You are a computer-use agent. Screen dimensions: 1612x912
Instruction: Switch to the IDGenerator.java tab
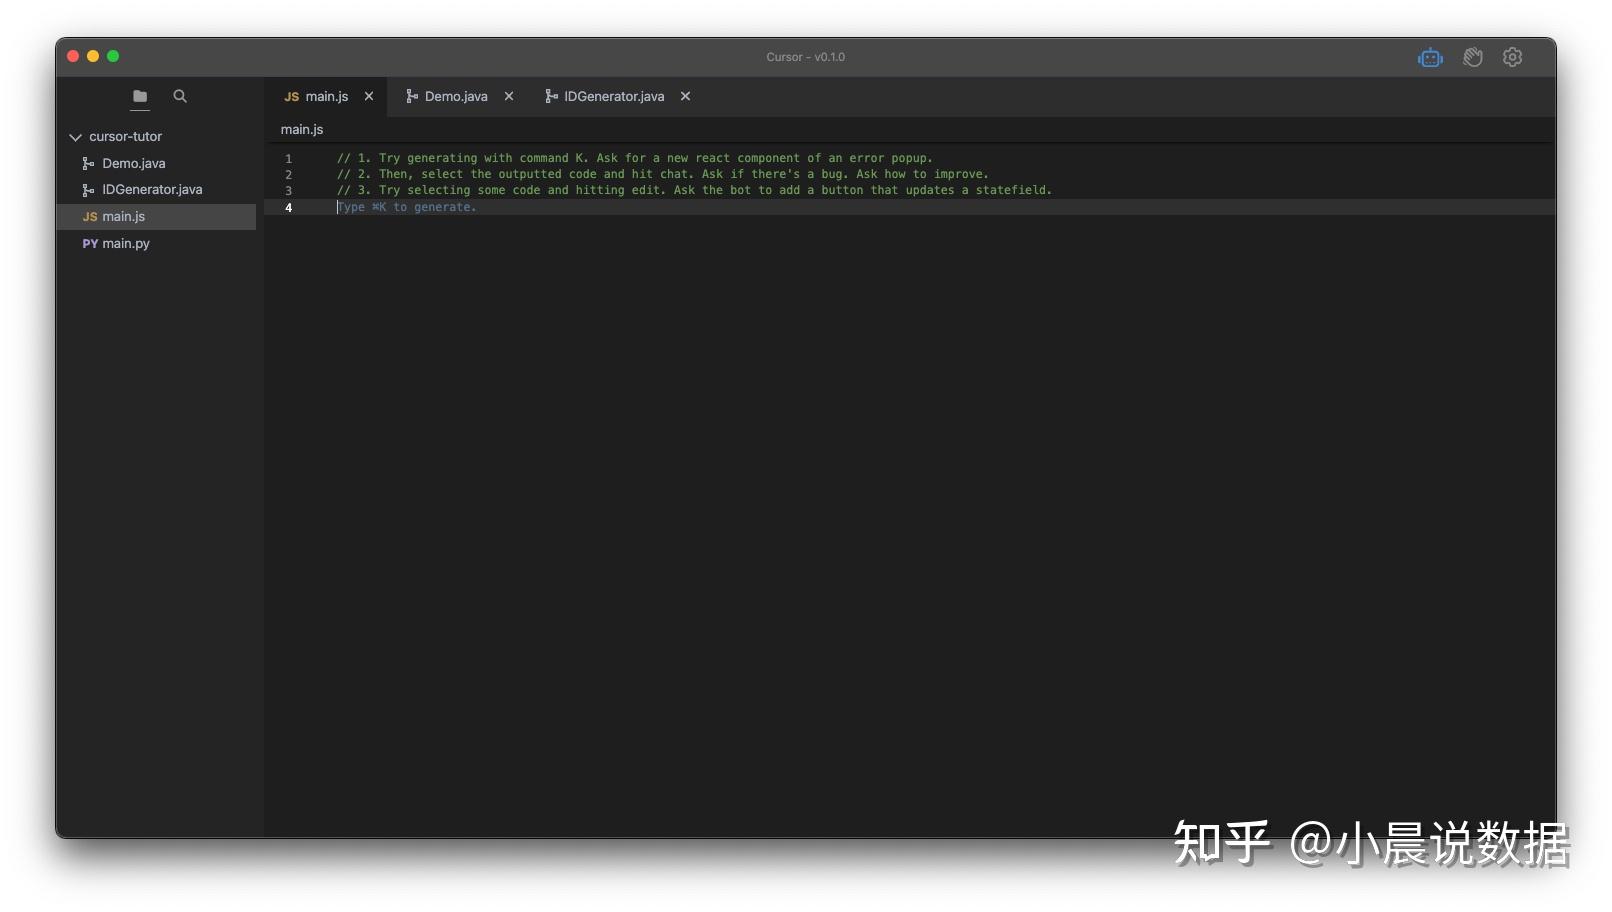pos(613,96)
